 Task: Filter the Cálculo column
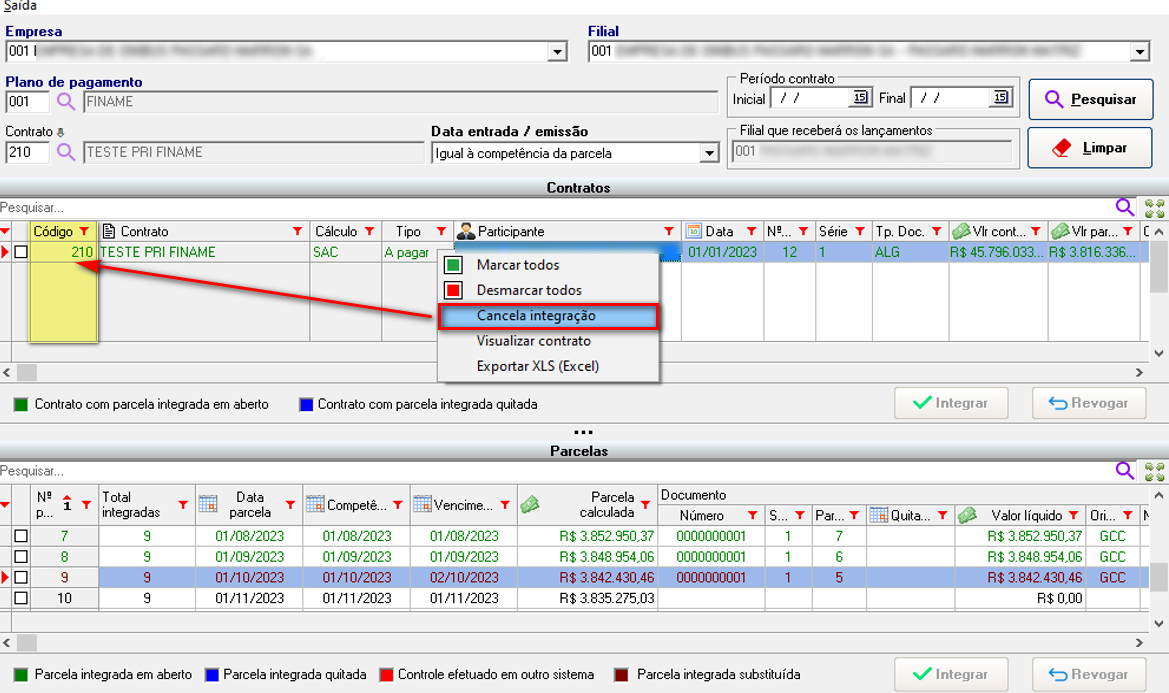pyautogui.click(x=370, y=231)
